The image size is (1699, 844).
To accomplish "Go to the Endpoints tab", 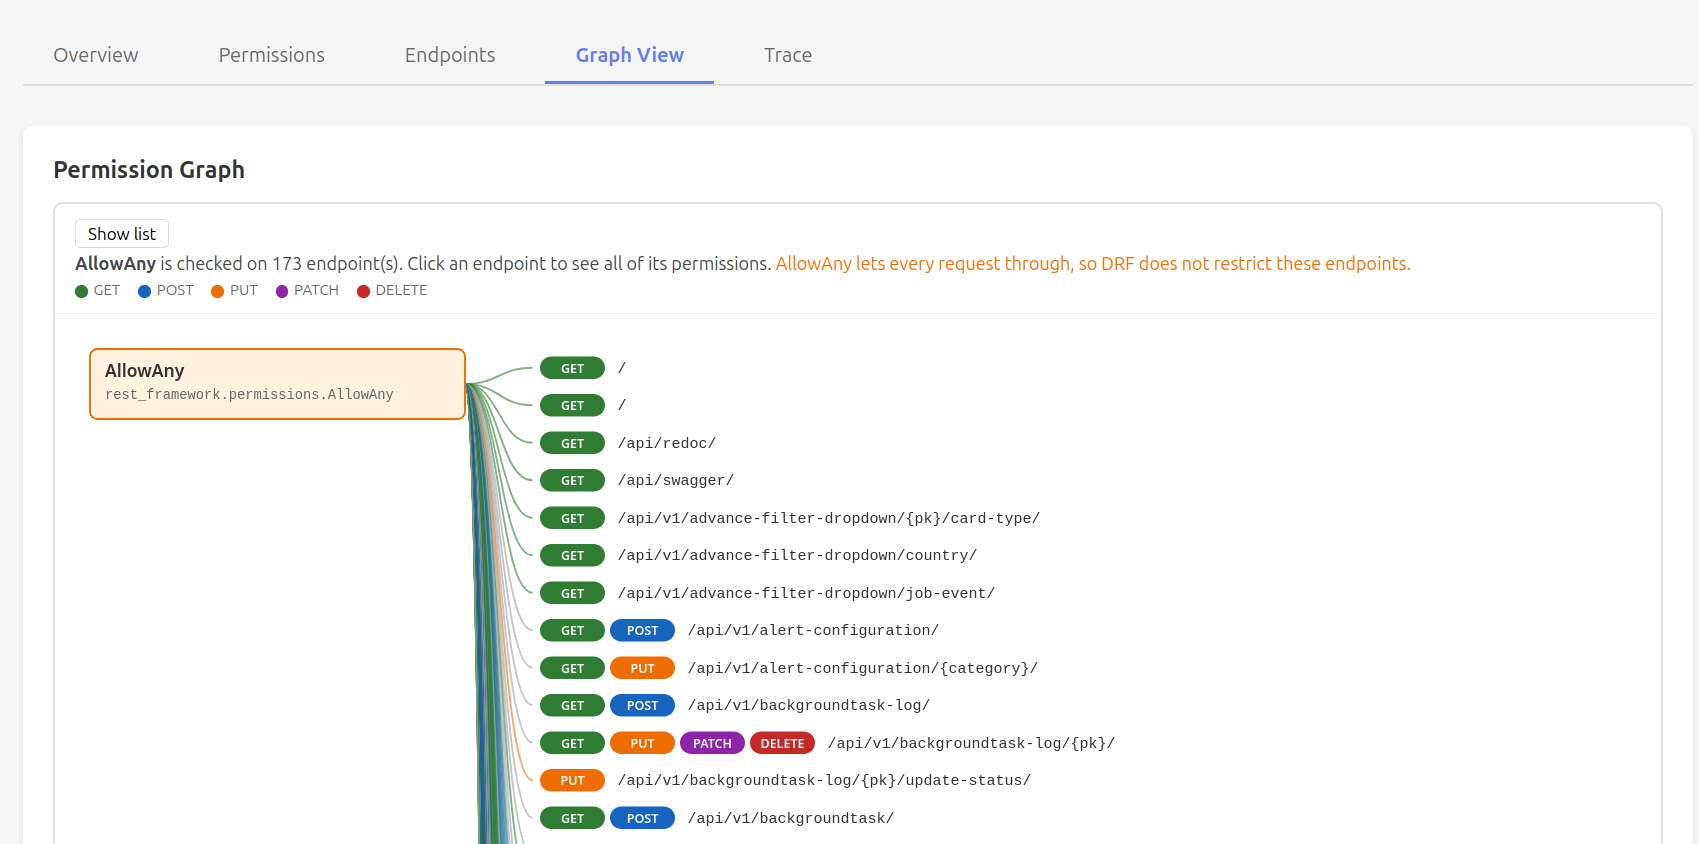I will pos(450,55).
